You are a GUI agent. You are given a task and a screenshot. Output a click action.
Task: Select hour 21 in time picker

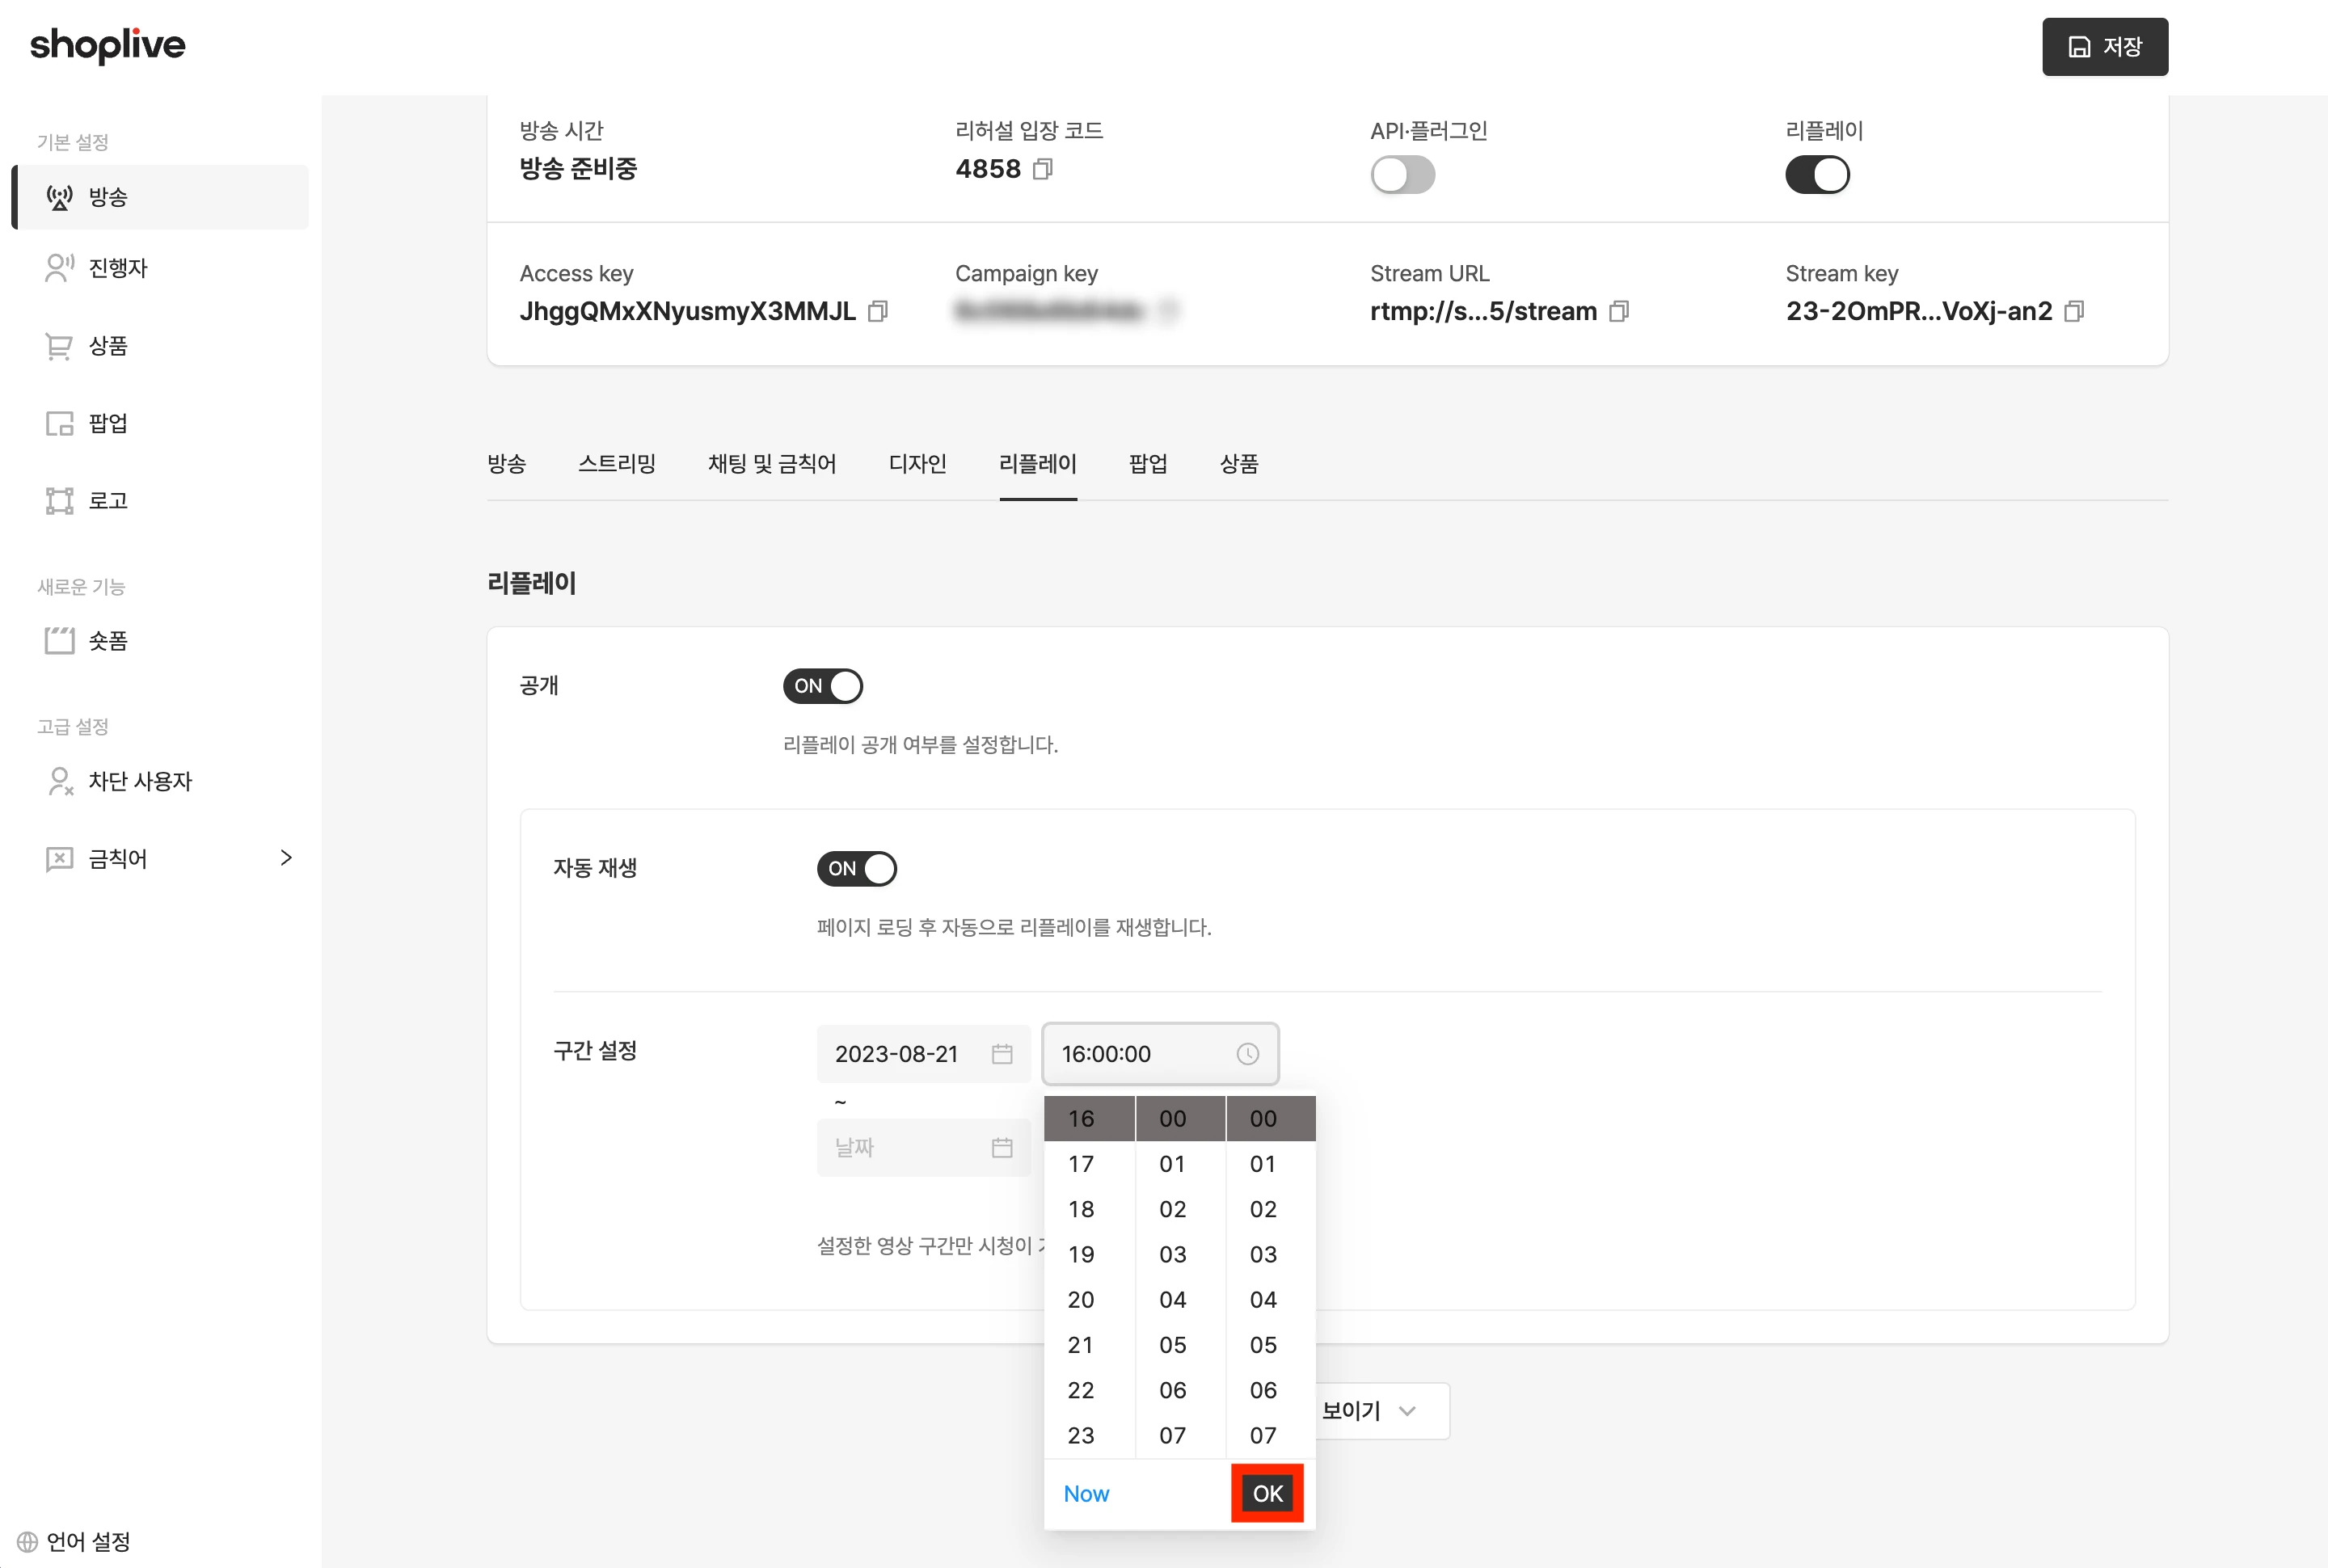[1081, 1345]
